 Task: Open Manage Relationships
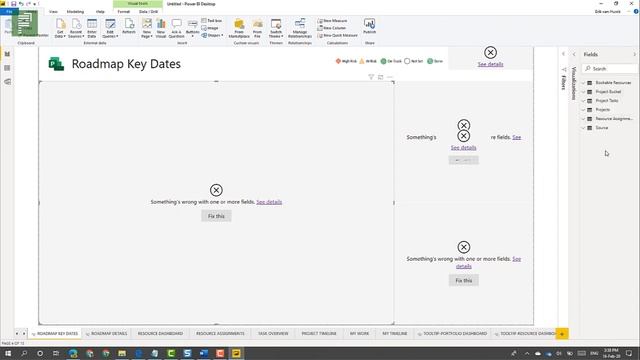tap(300, 28)
